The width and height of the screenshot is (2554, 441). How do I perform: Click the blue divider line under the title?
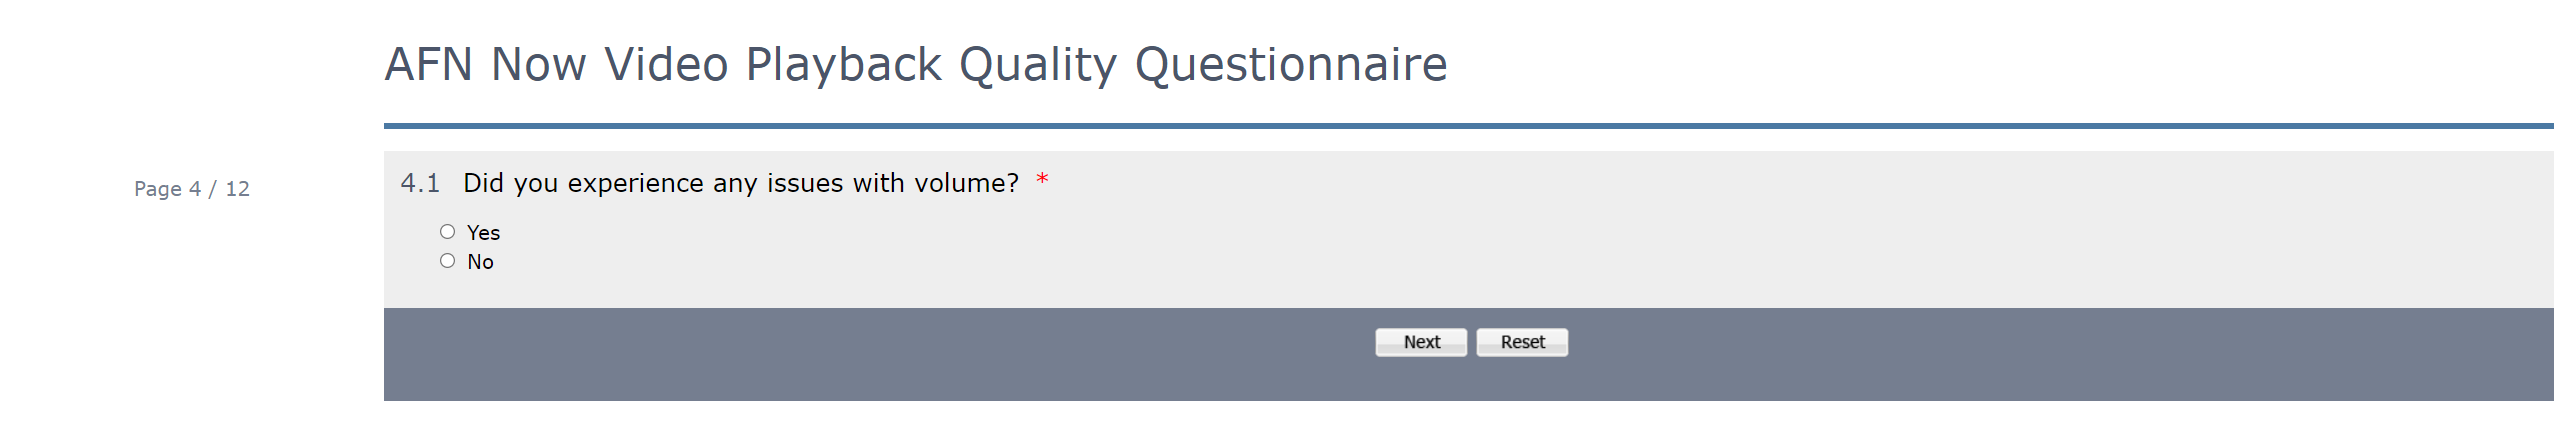tap(1468, 126)
